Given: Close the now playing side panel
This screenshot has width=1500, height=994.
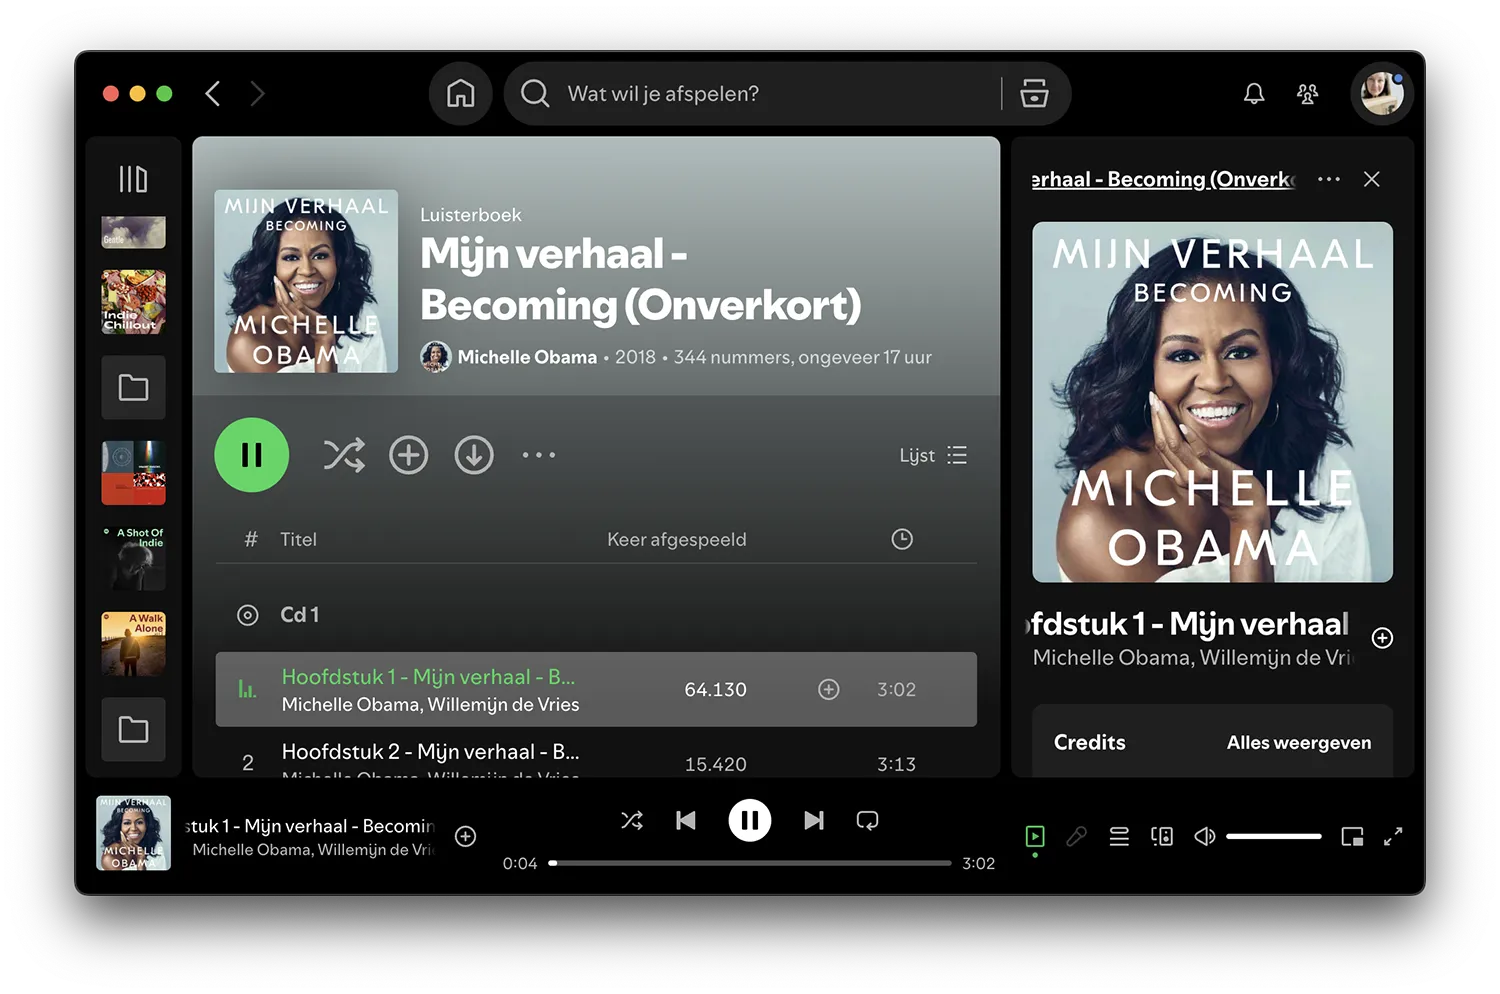Looking at the screenshot, I should pyautogui.click(x=1372, y=179).
